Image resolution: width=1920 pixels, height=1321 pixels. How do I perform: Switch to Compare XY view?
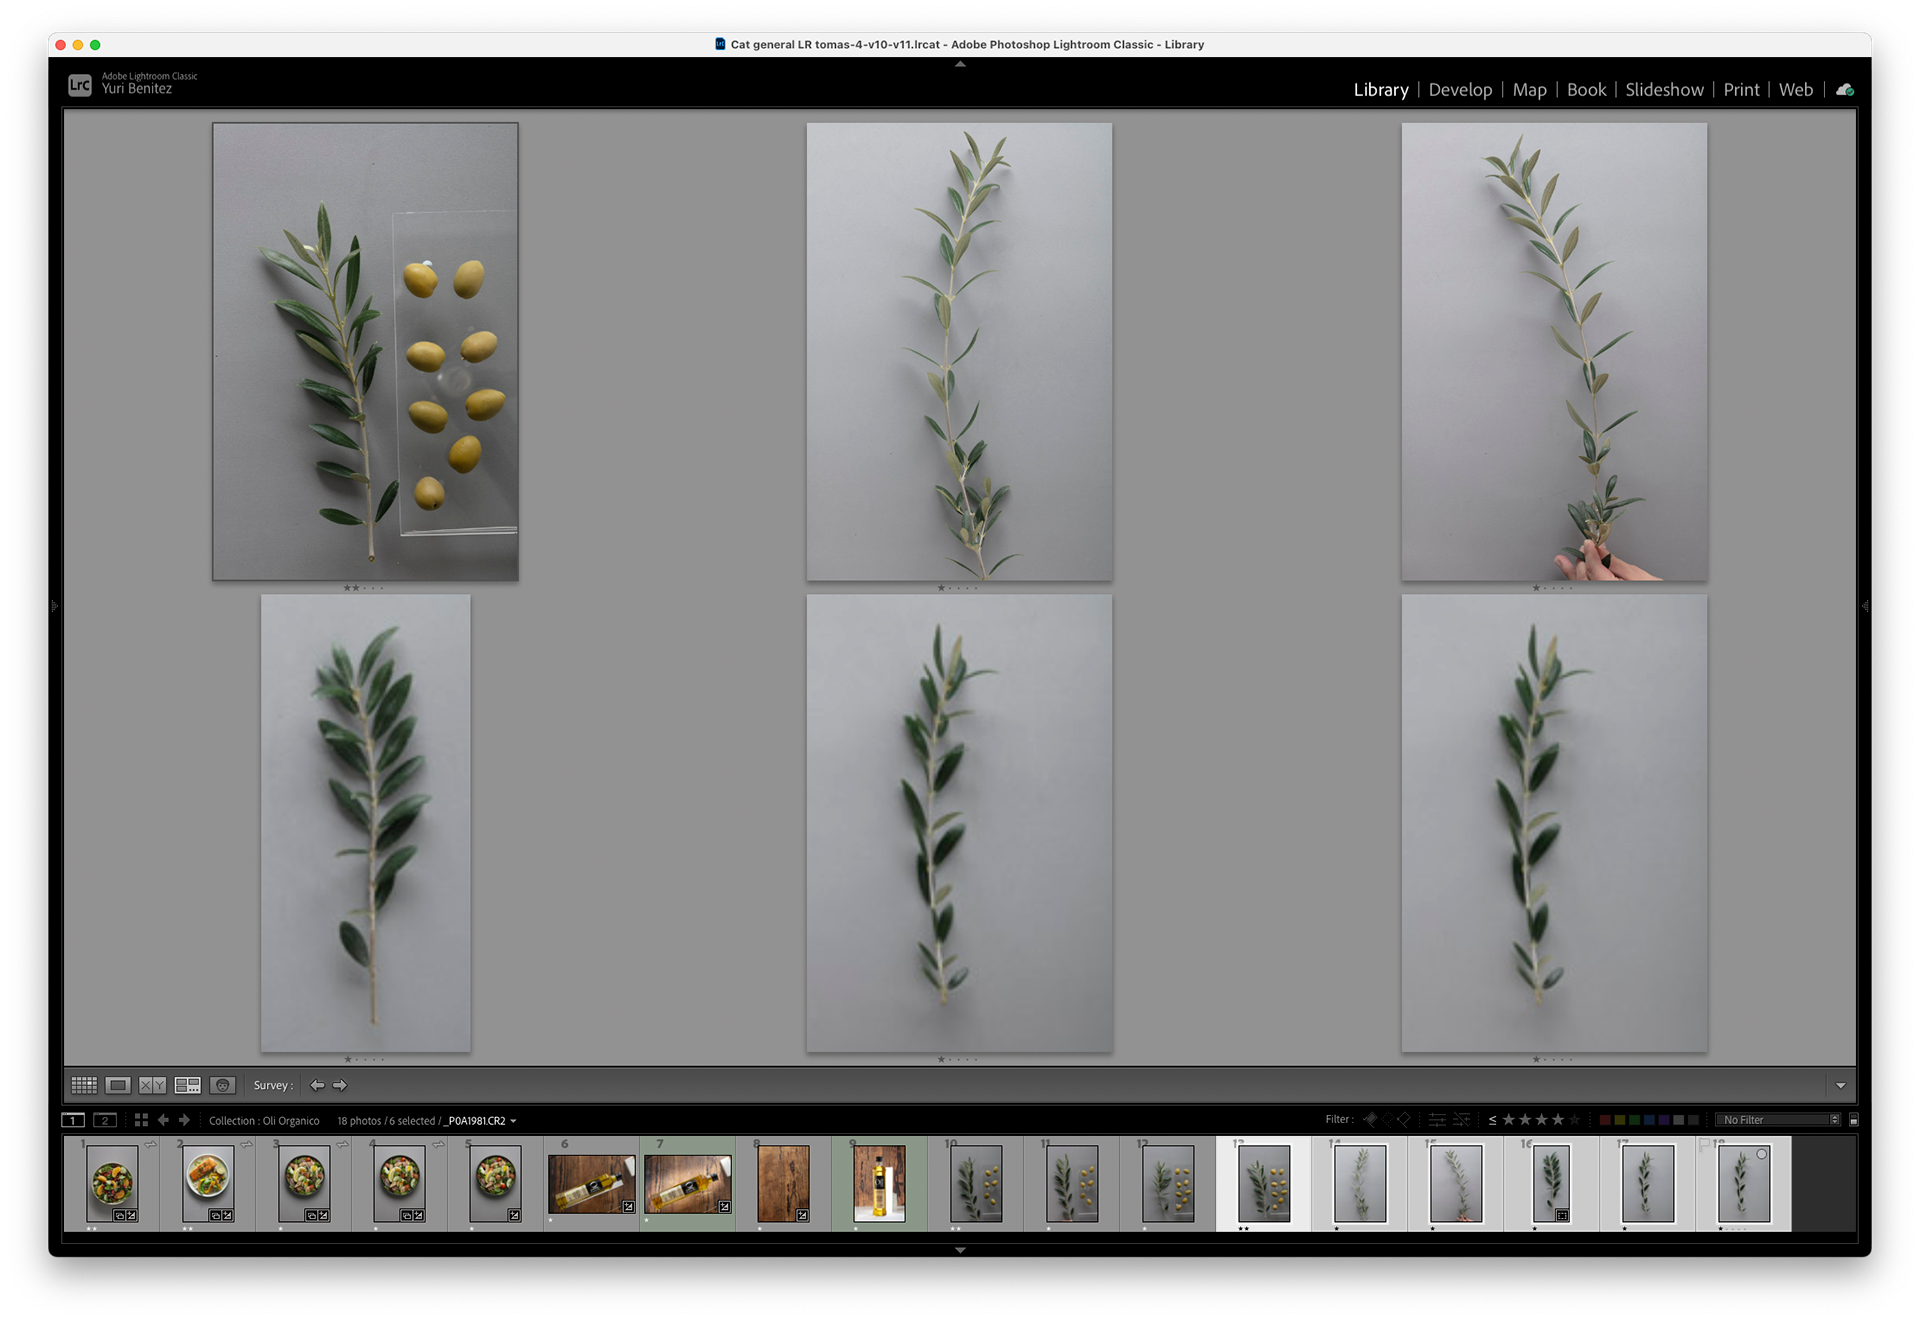152,1085
